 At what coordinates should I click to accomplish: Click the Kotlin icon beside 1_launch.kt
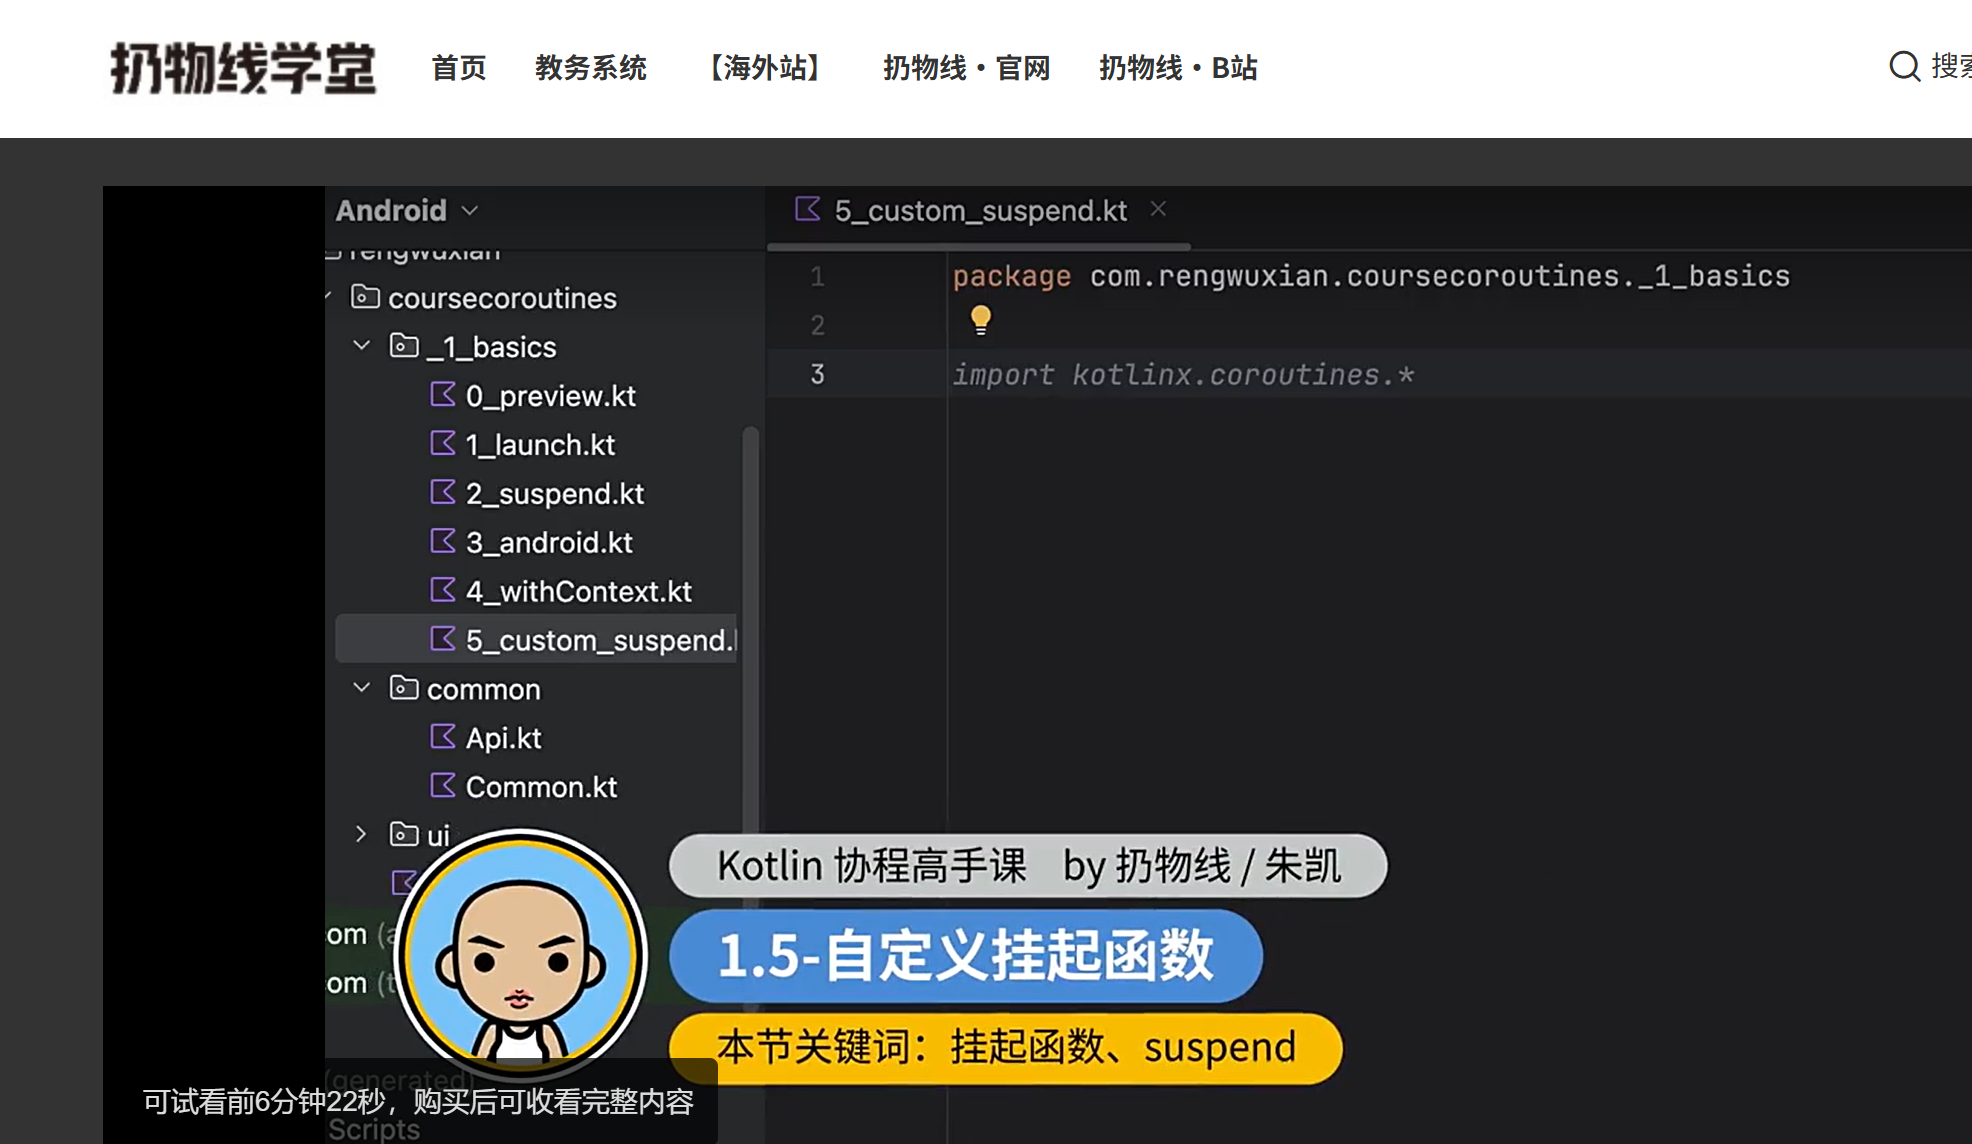(x=443, y=444)
